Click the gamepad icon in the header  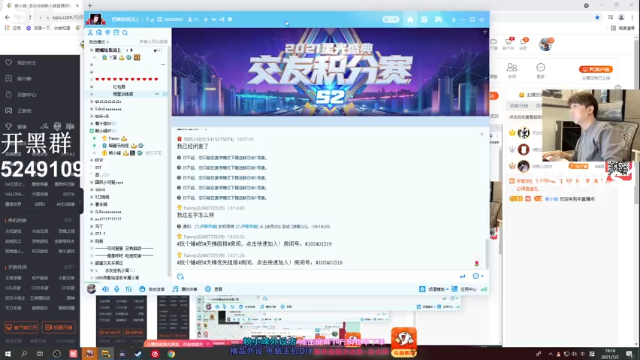click(x=438, y=20)
